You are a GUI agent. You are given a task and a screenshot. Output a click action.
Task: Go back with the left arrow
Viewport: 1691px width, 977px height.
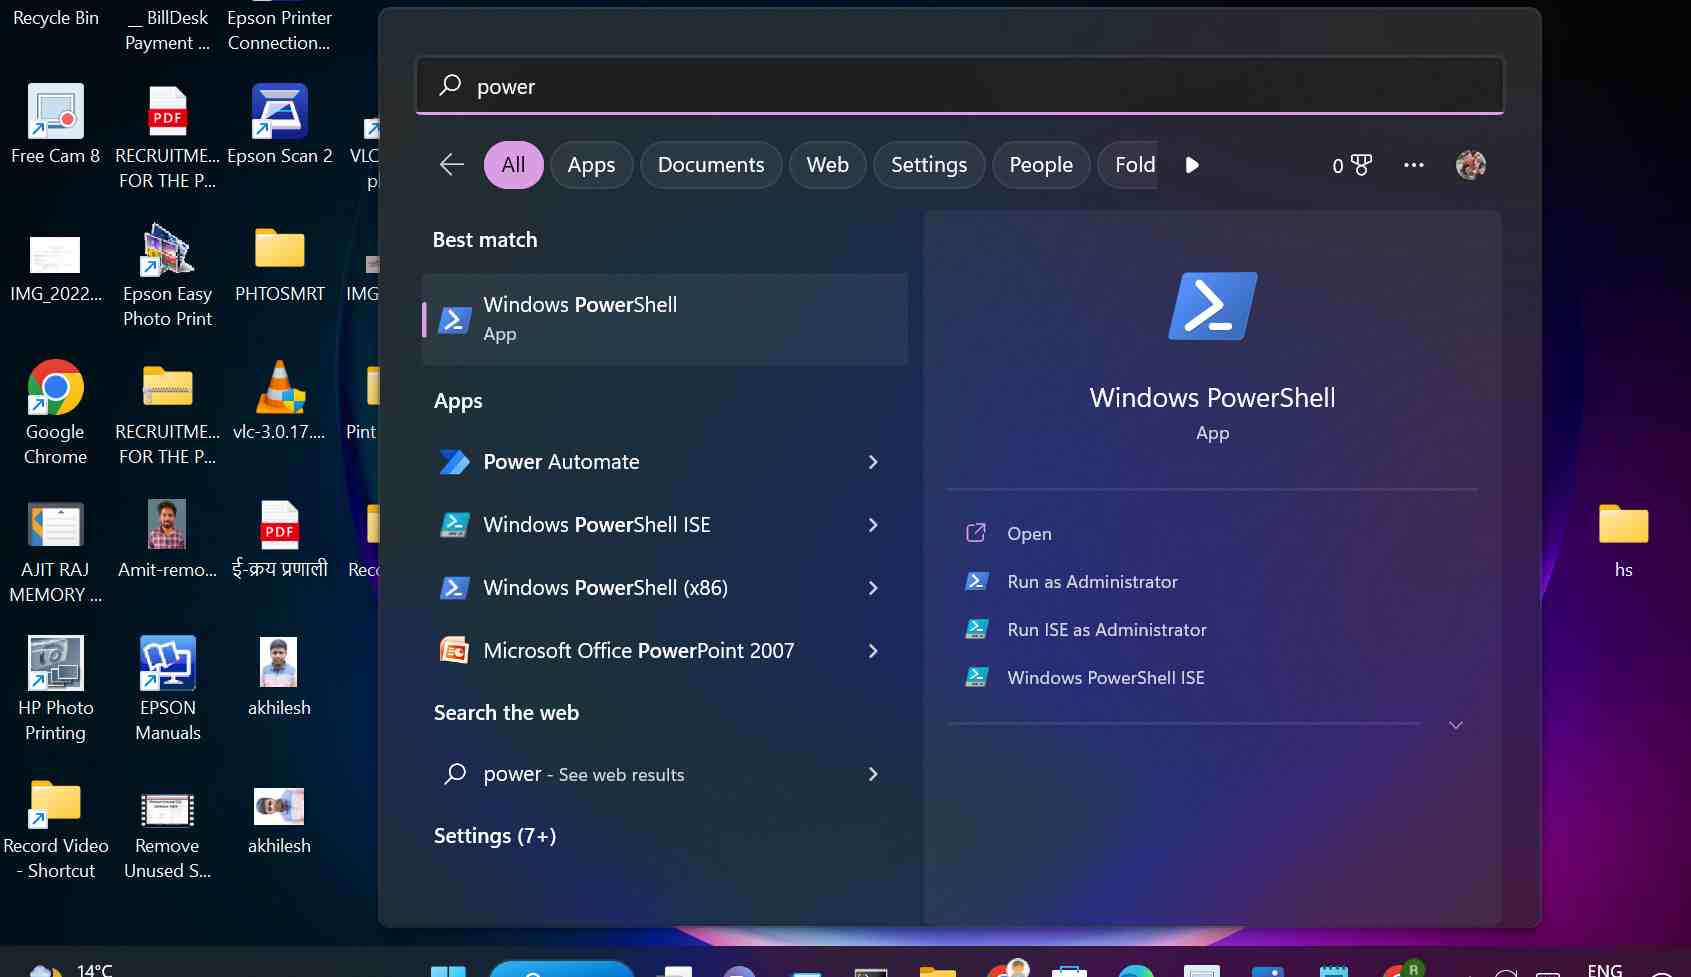(x=452, y=165)
